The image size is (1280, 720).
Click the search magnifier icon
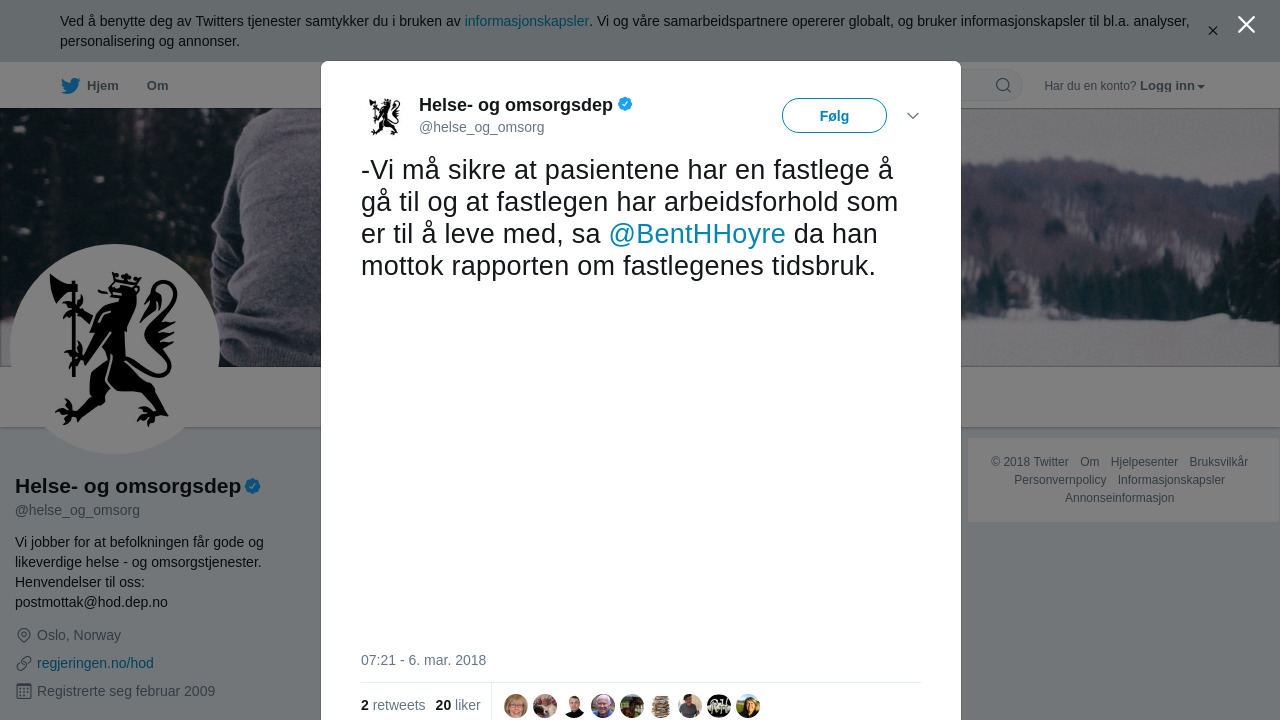coord(1003,86)
